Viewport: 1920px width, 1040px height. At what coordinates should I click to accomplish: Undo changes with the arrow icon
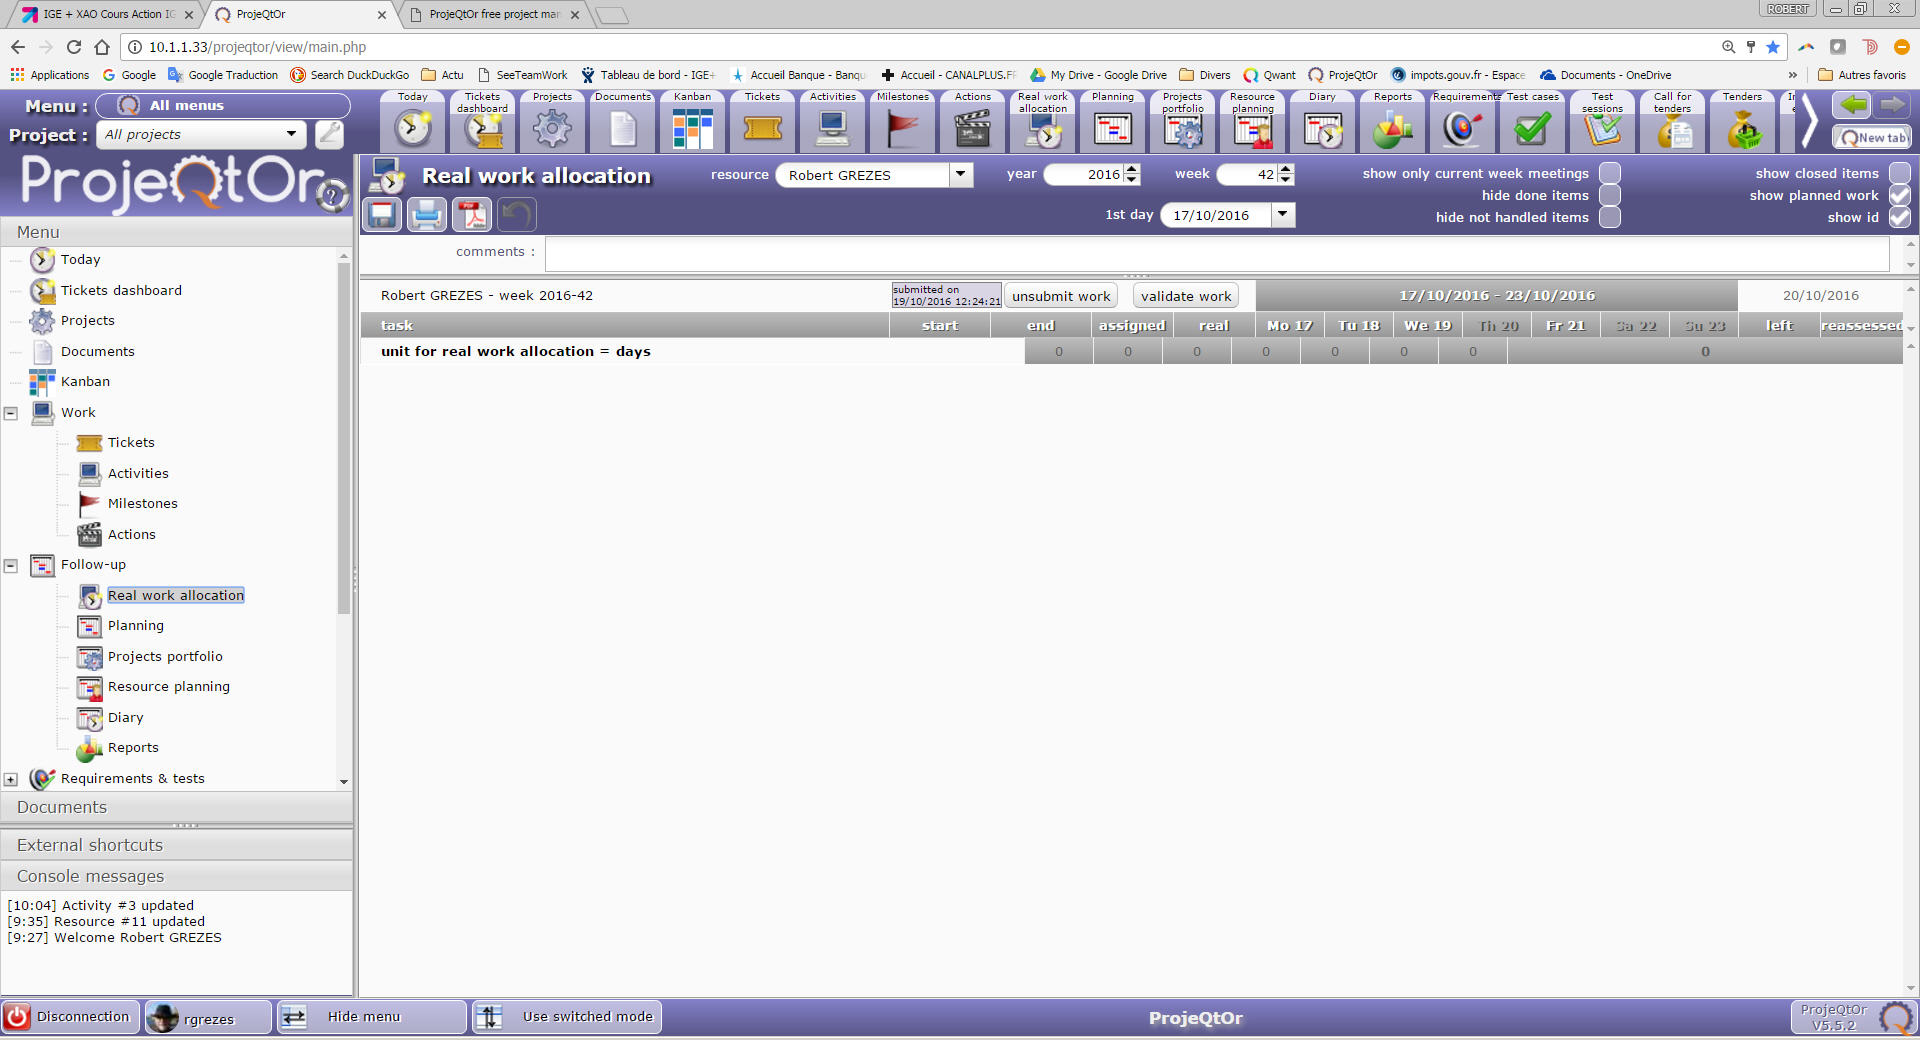tap(517, 214)
